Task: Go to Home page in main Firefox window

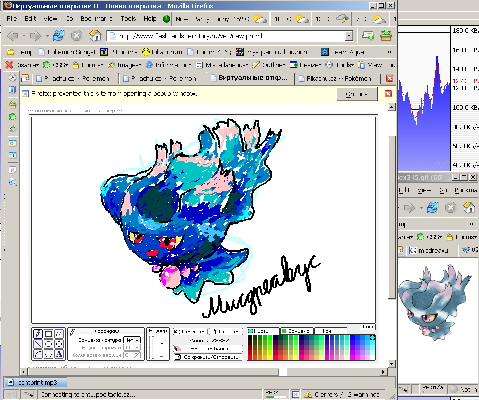Action: click(x=95, y=36)
